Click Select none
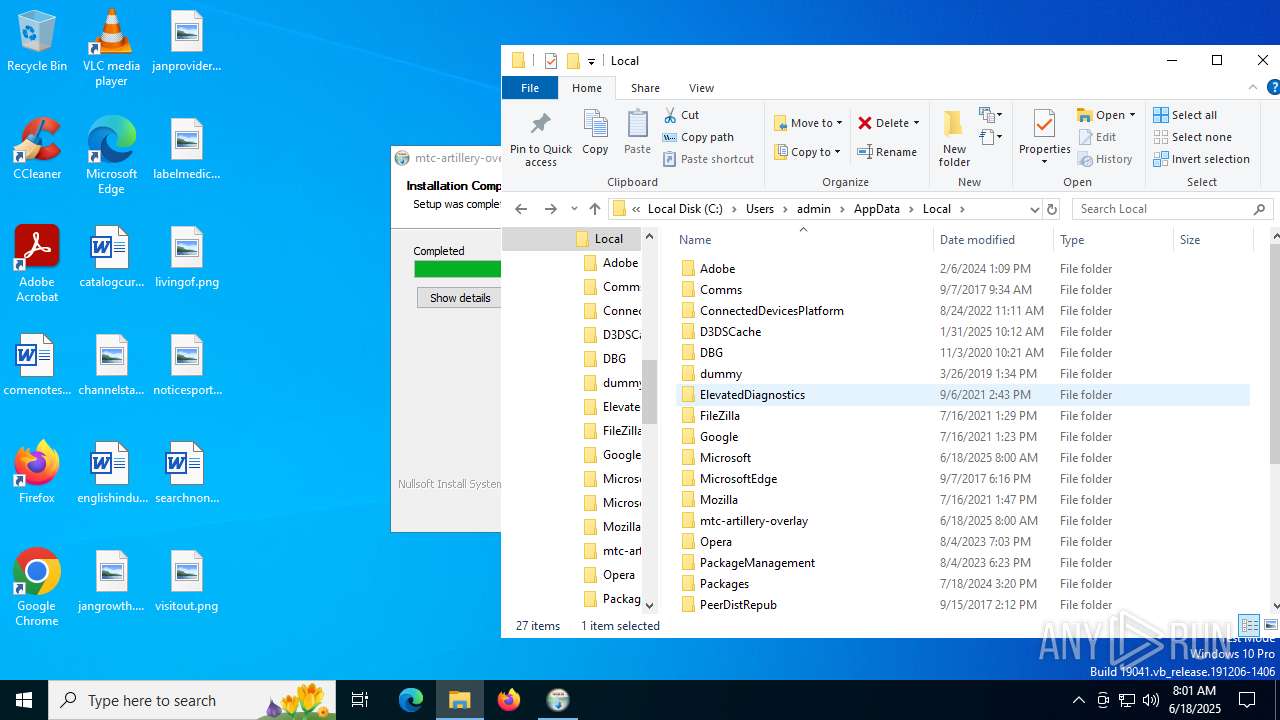The height and width of the screenshot is (720, 1280). 1192,137
